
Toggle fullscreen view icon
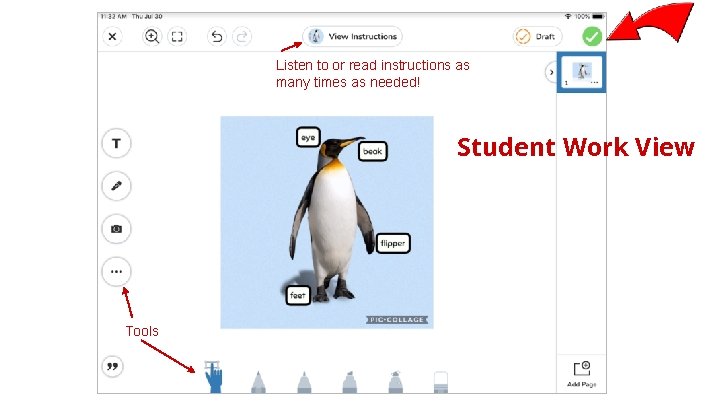coord(177,37)
